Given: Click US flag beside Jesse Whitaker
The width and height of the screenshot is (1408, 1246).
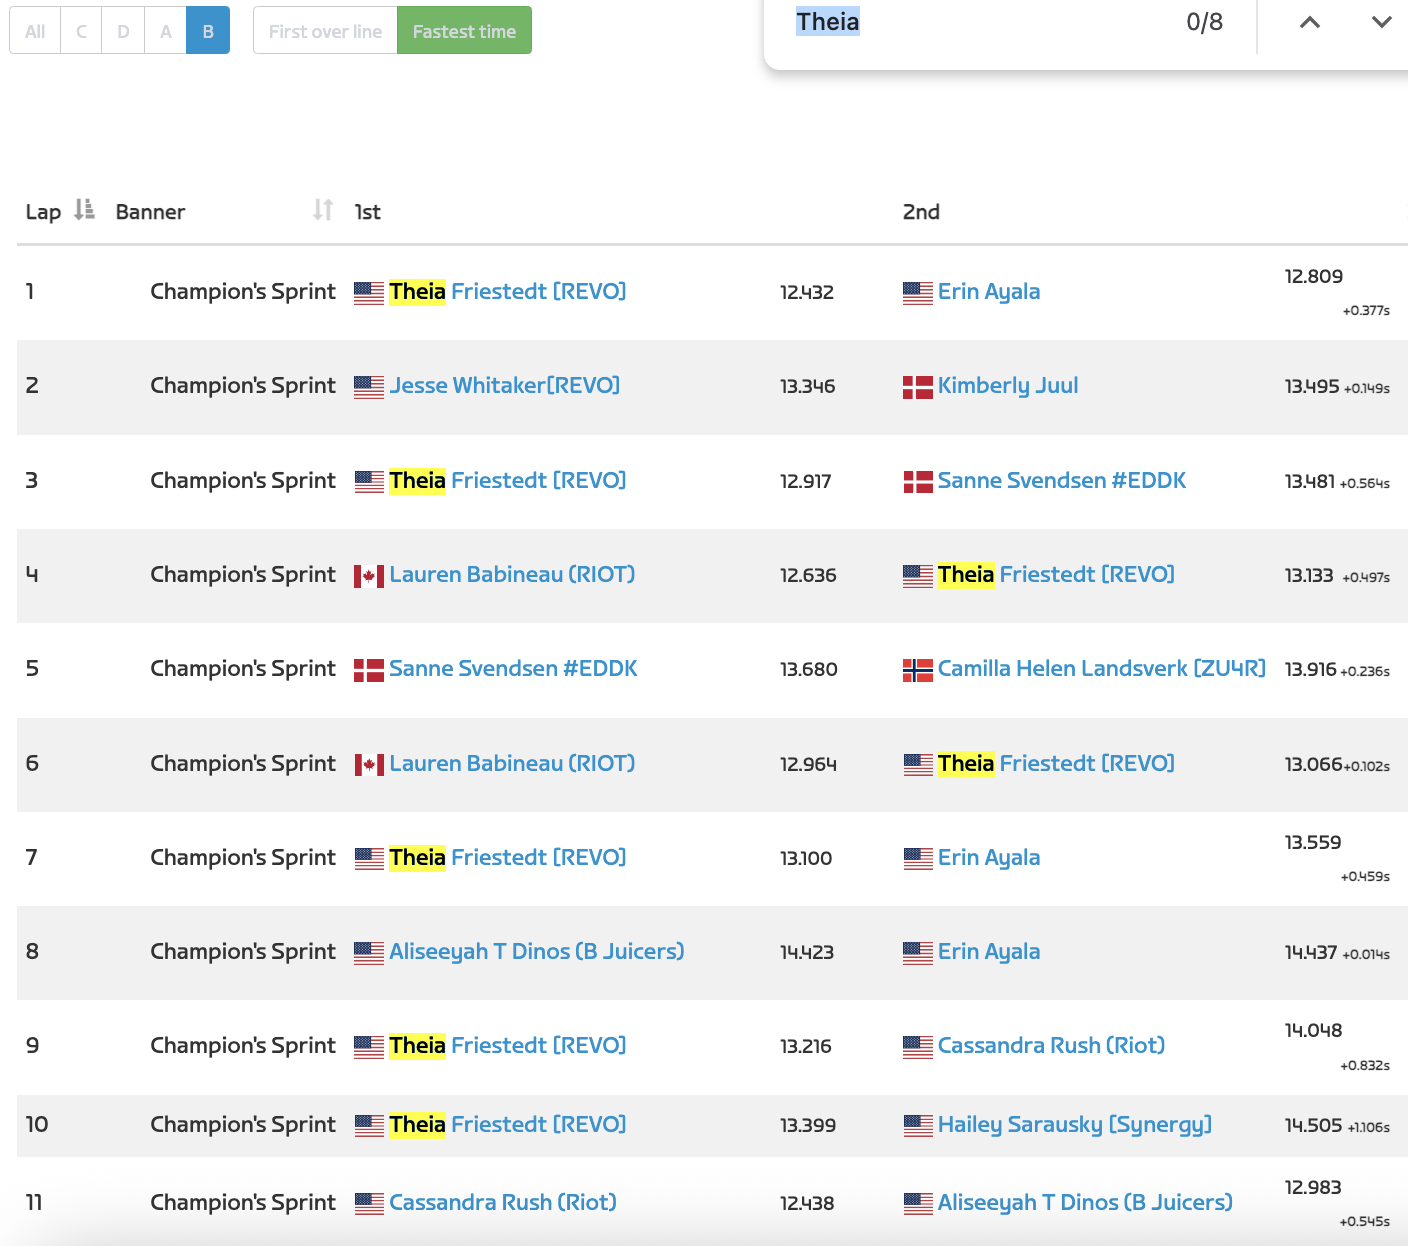Looking at the screenshot, I should click(x=369, y=387).
